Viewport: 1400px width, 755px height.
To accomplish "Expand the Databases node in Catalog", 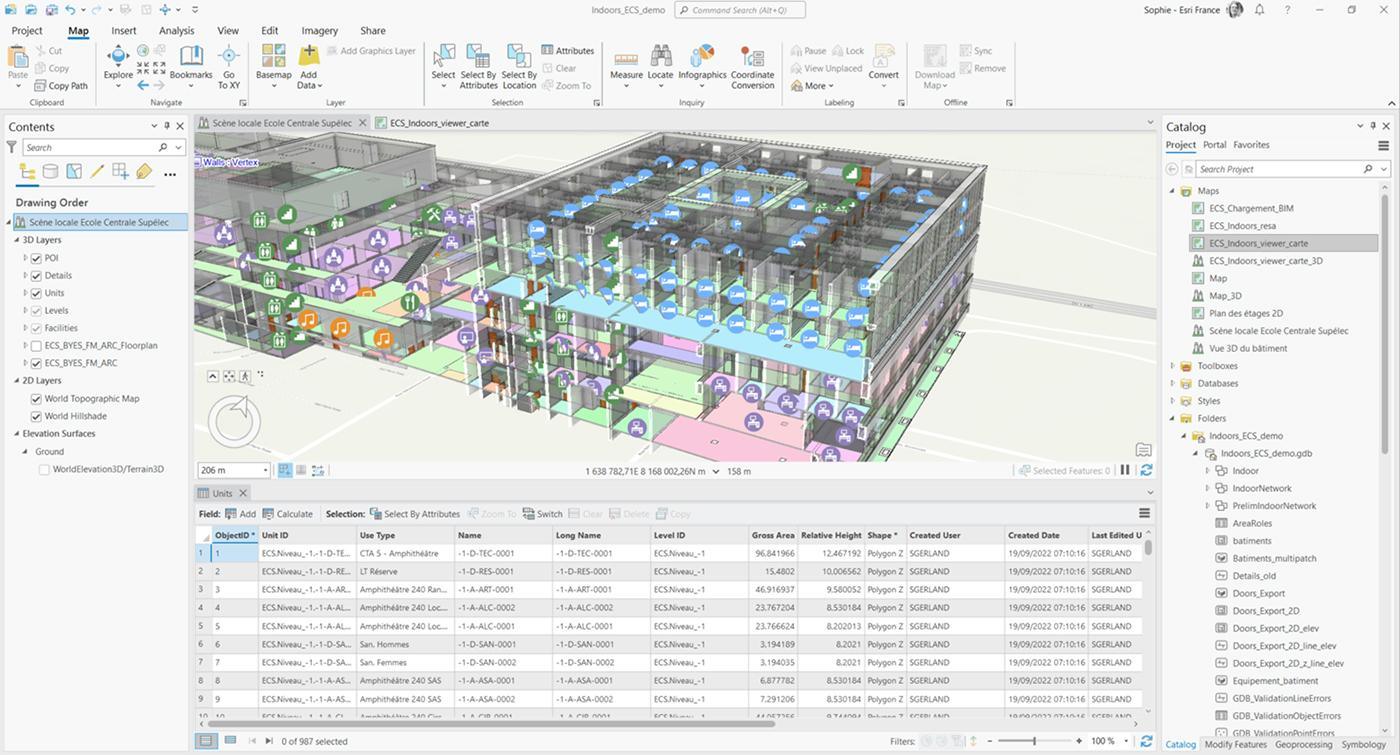I will click(x=1173, y=383).
